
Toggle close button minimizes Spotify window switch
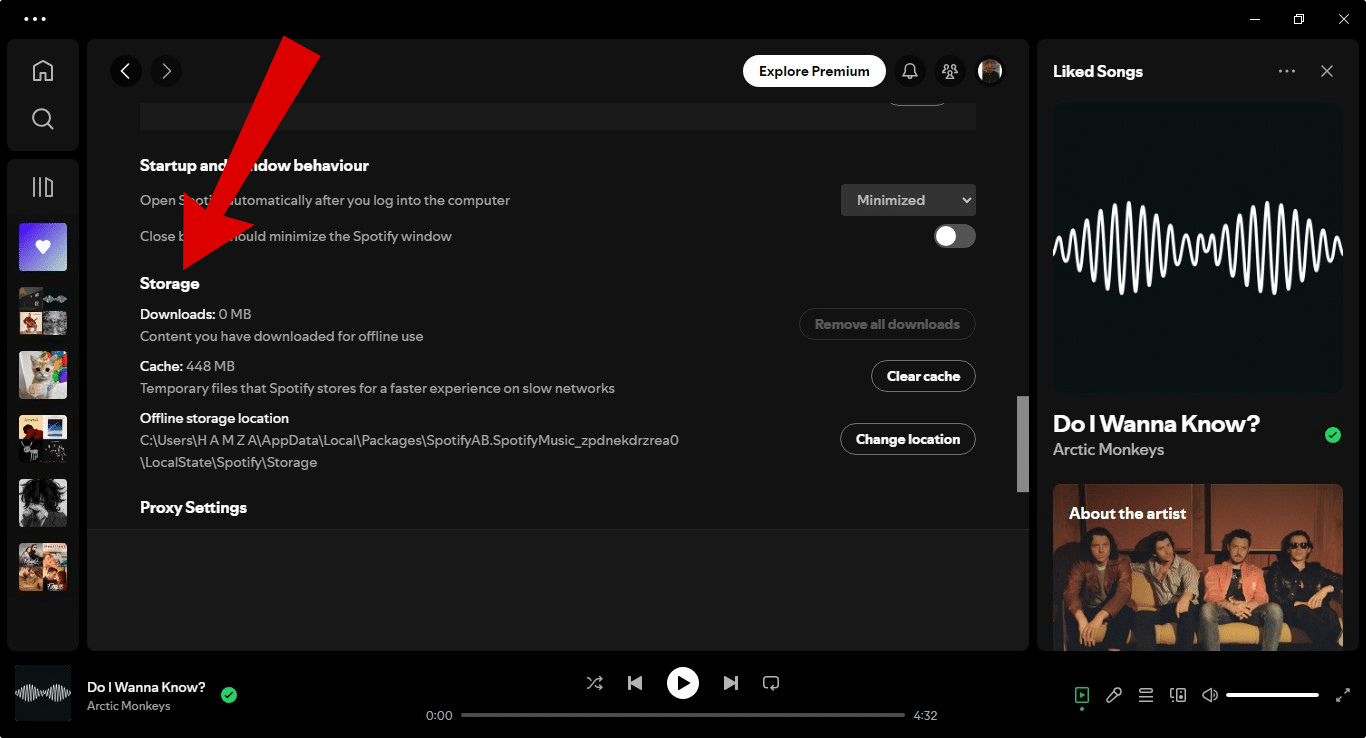tap(954, 236)
